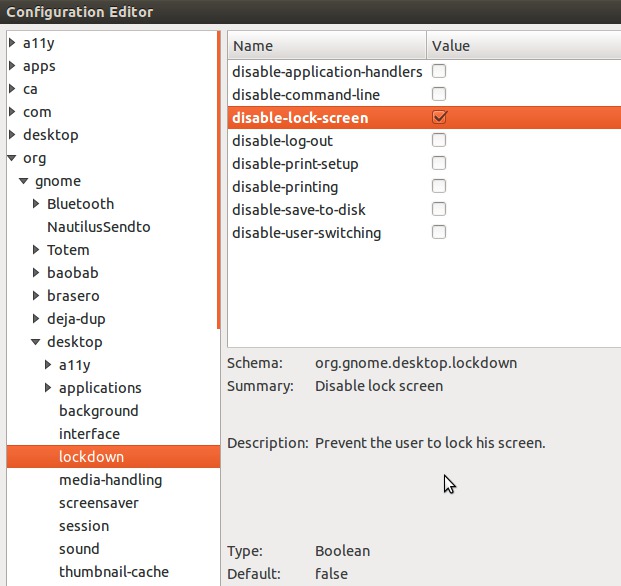
Task: Toggle disable-printing checkbox
Action: click(439, 186)
